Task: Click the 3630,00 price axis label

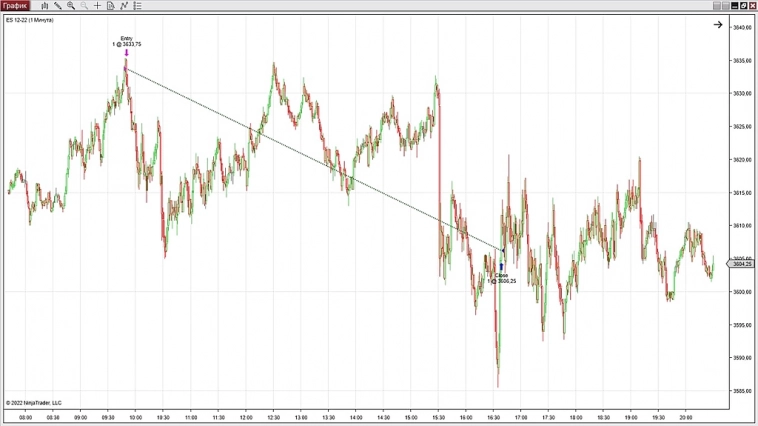Action: coord(742,93)
